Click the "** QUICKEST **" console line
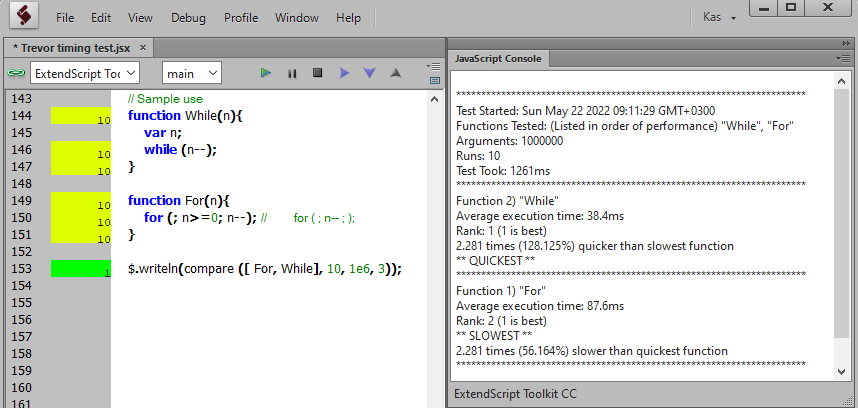The width and height of the screenshot is (858, 408). 495,261
